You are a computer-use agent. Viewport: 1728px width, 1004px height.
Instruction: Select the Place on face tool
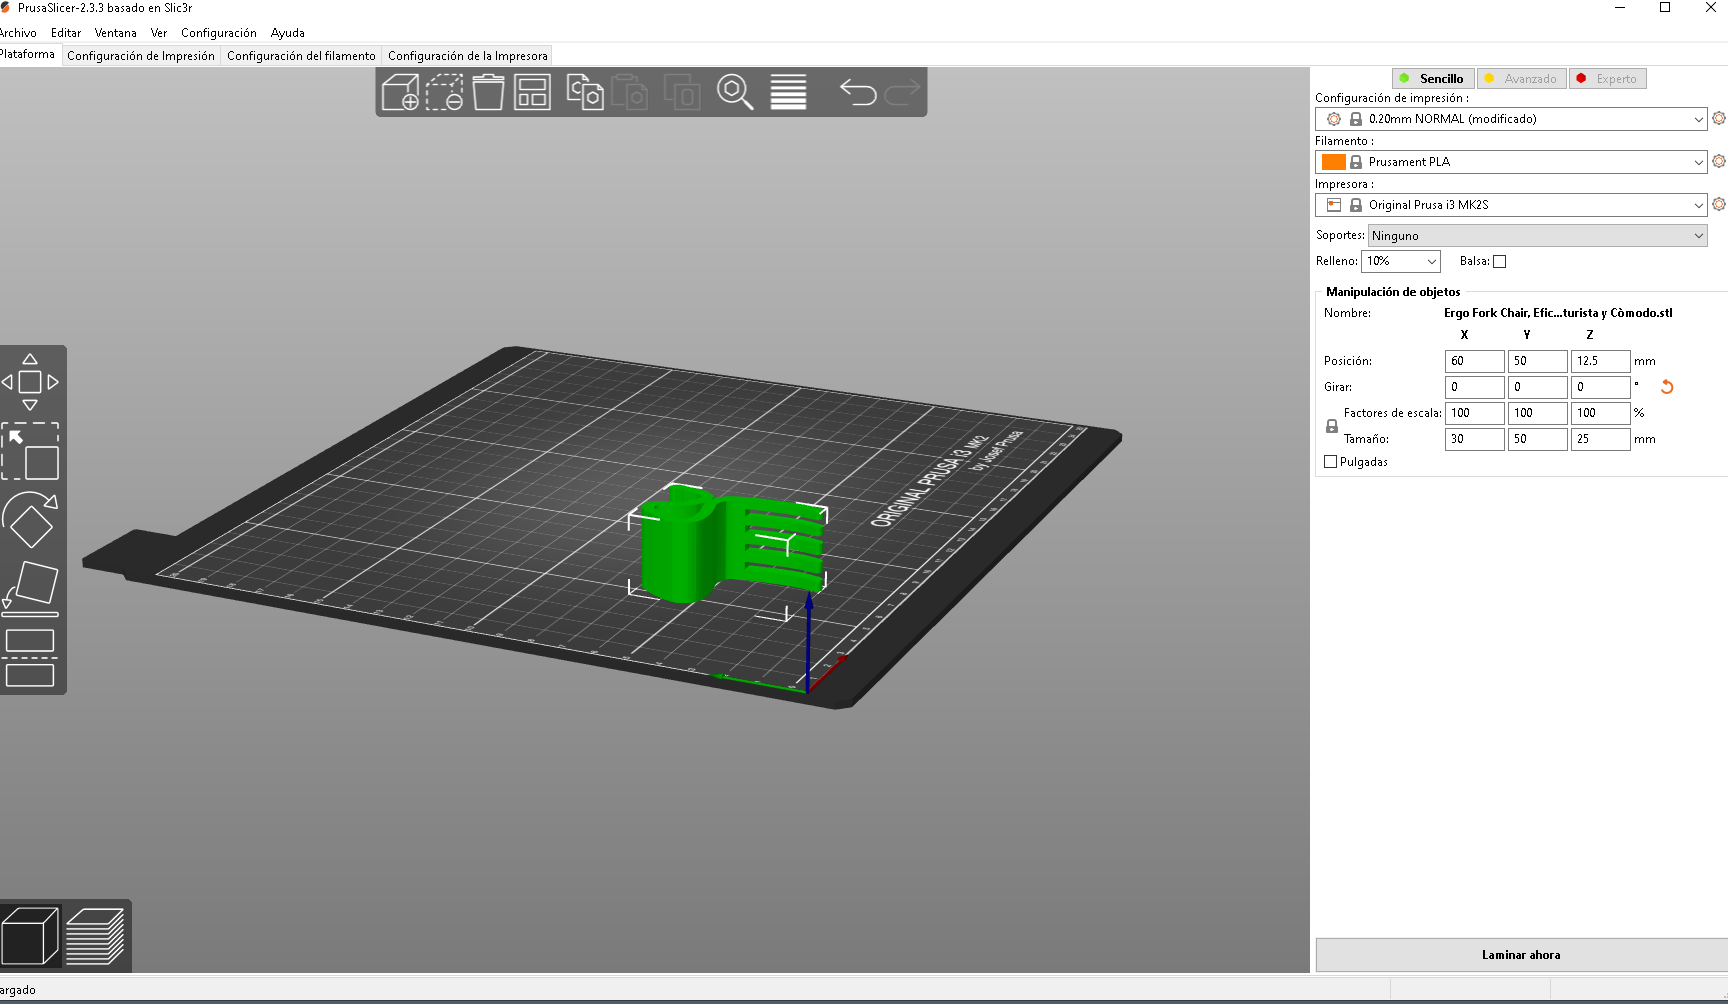30,588
